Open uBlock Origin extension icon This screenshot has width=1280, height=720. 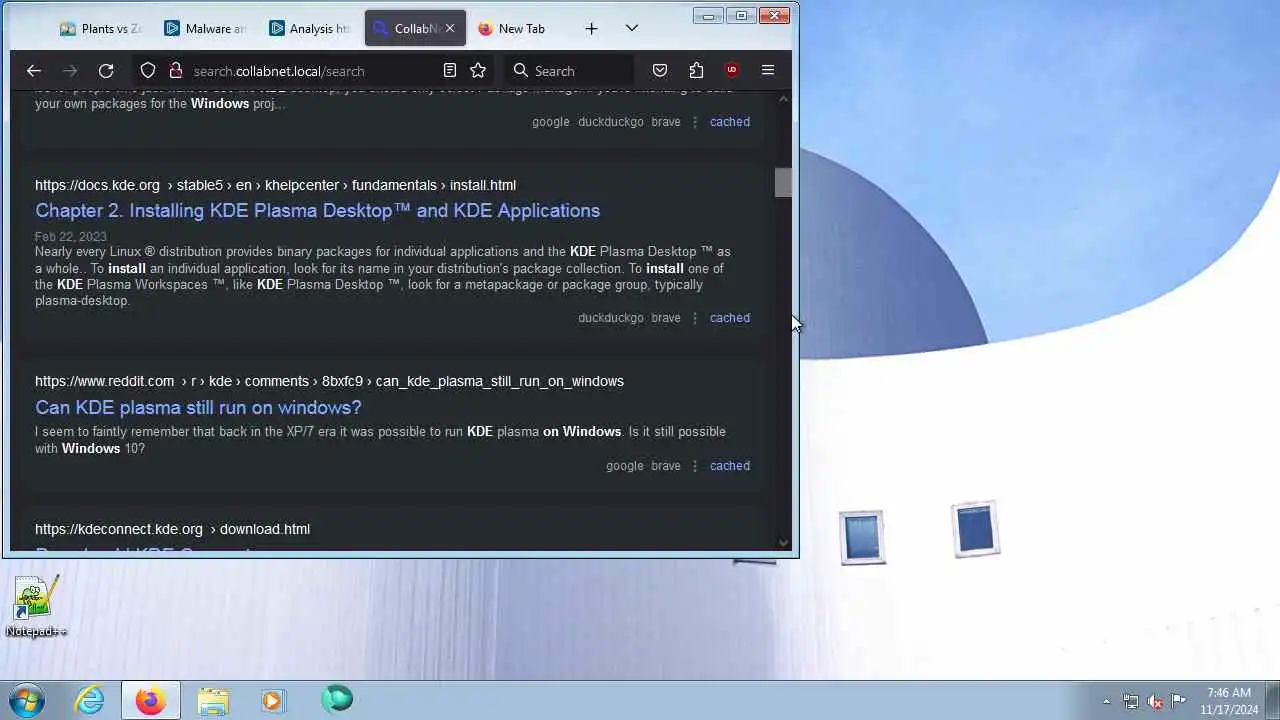click(732, 71)
